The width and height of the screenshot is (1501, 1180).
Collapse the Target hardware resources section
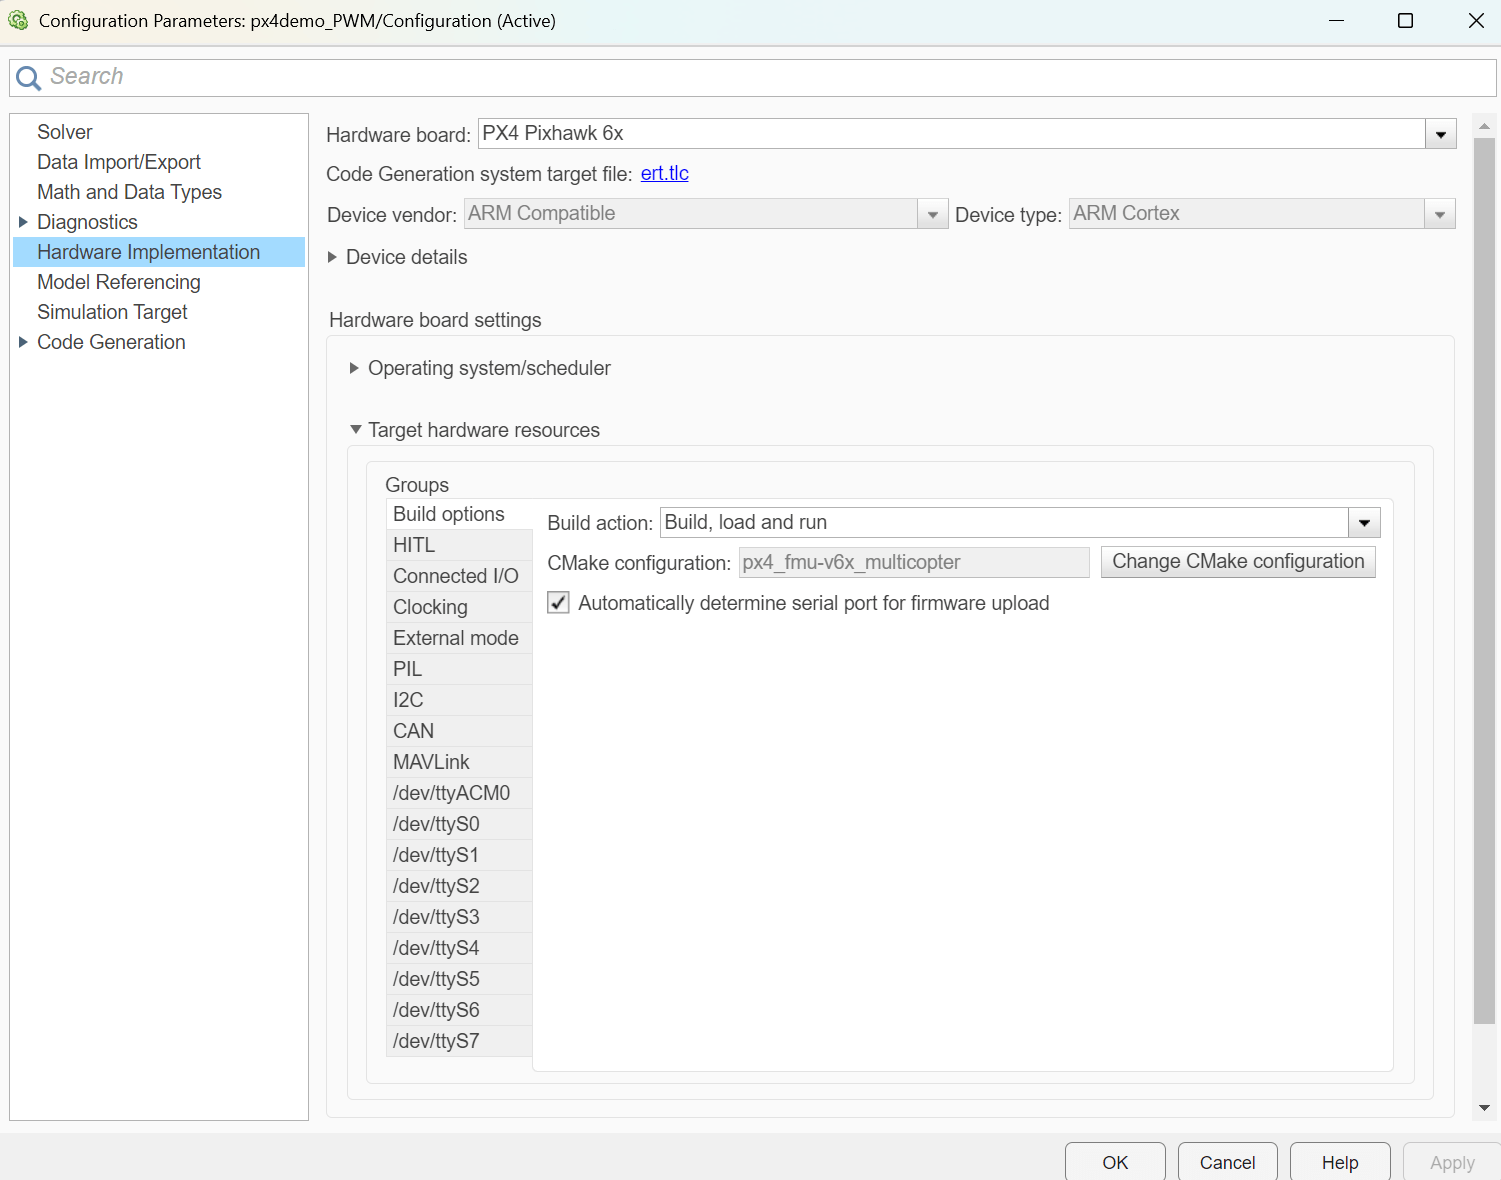coord(355,429)
